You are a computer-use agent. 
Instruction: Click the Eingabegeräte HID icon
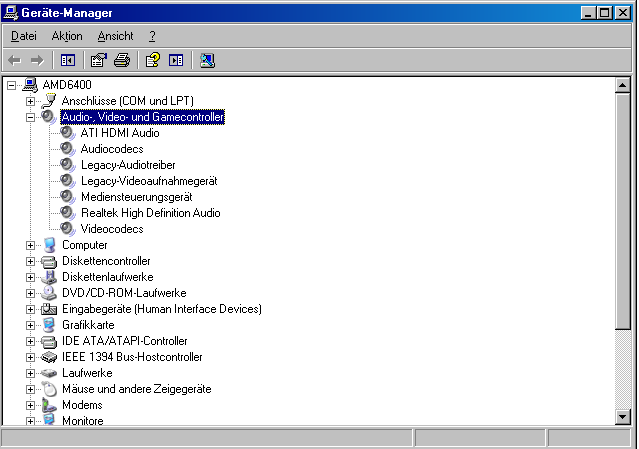point(49,309)
